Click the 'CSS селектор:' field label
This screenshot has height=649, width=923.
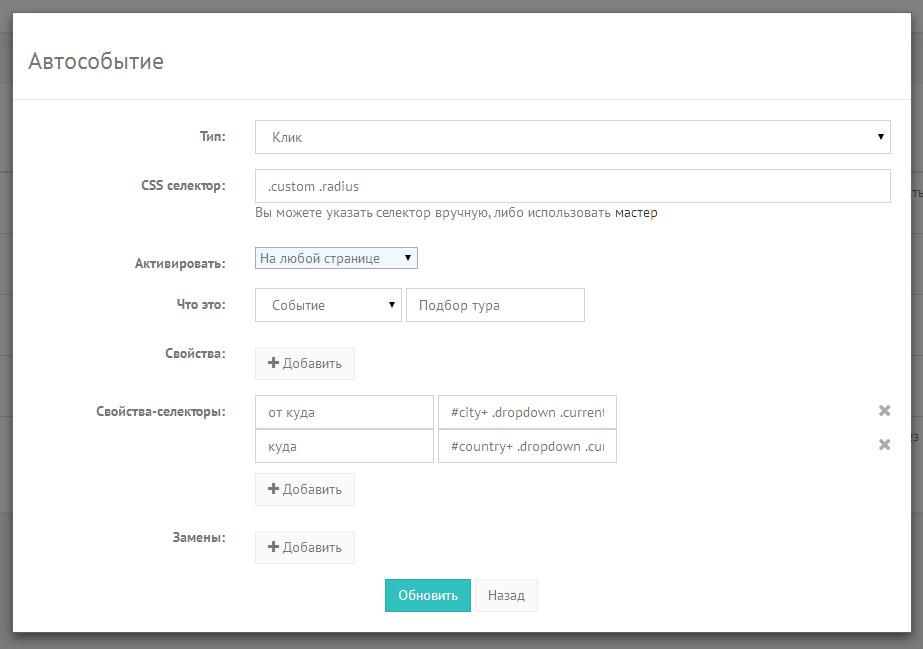pyautogui.click(x=183, y=185)
